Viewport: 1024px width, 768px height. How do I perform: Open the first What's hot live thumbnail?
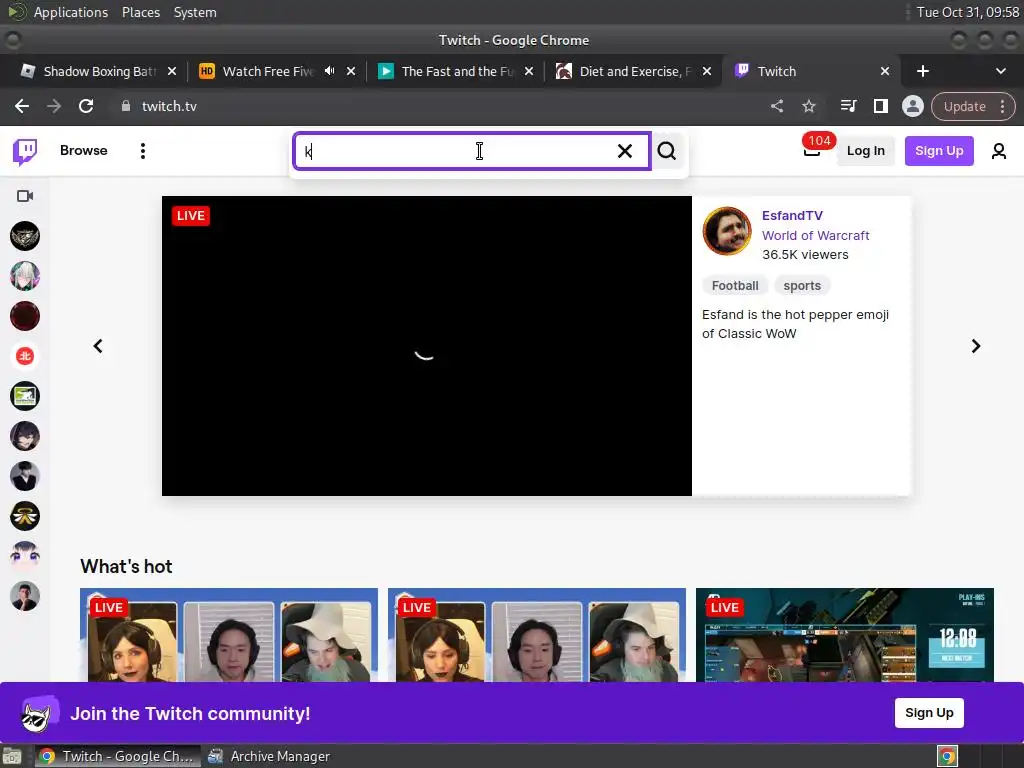point(229,635)
